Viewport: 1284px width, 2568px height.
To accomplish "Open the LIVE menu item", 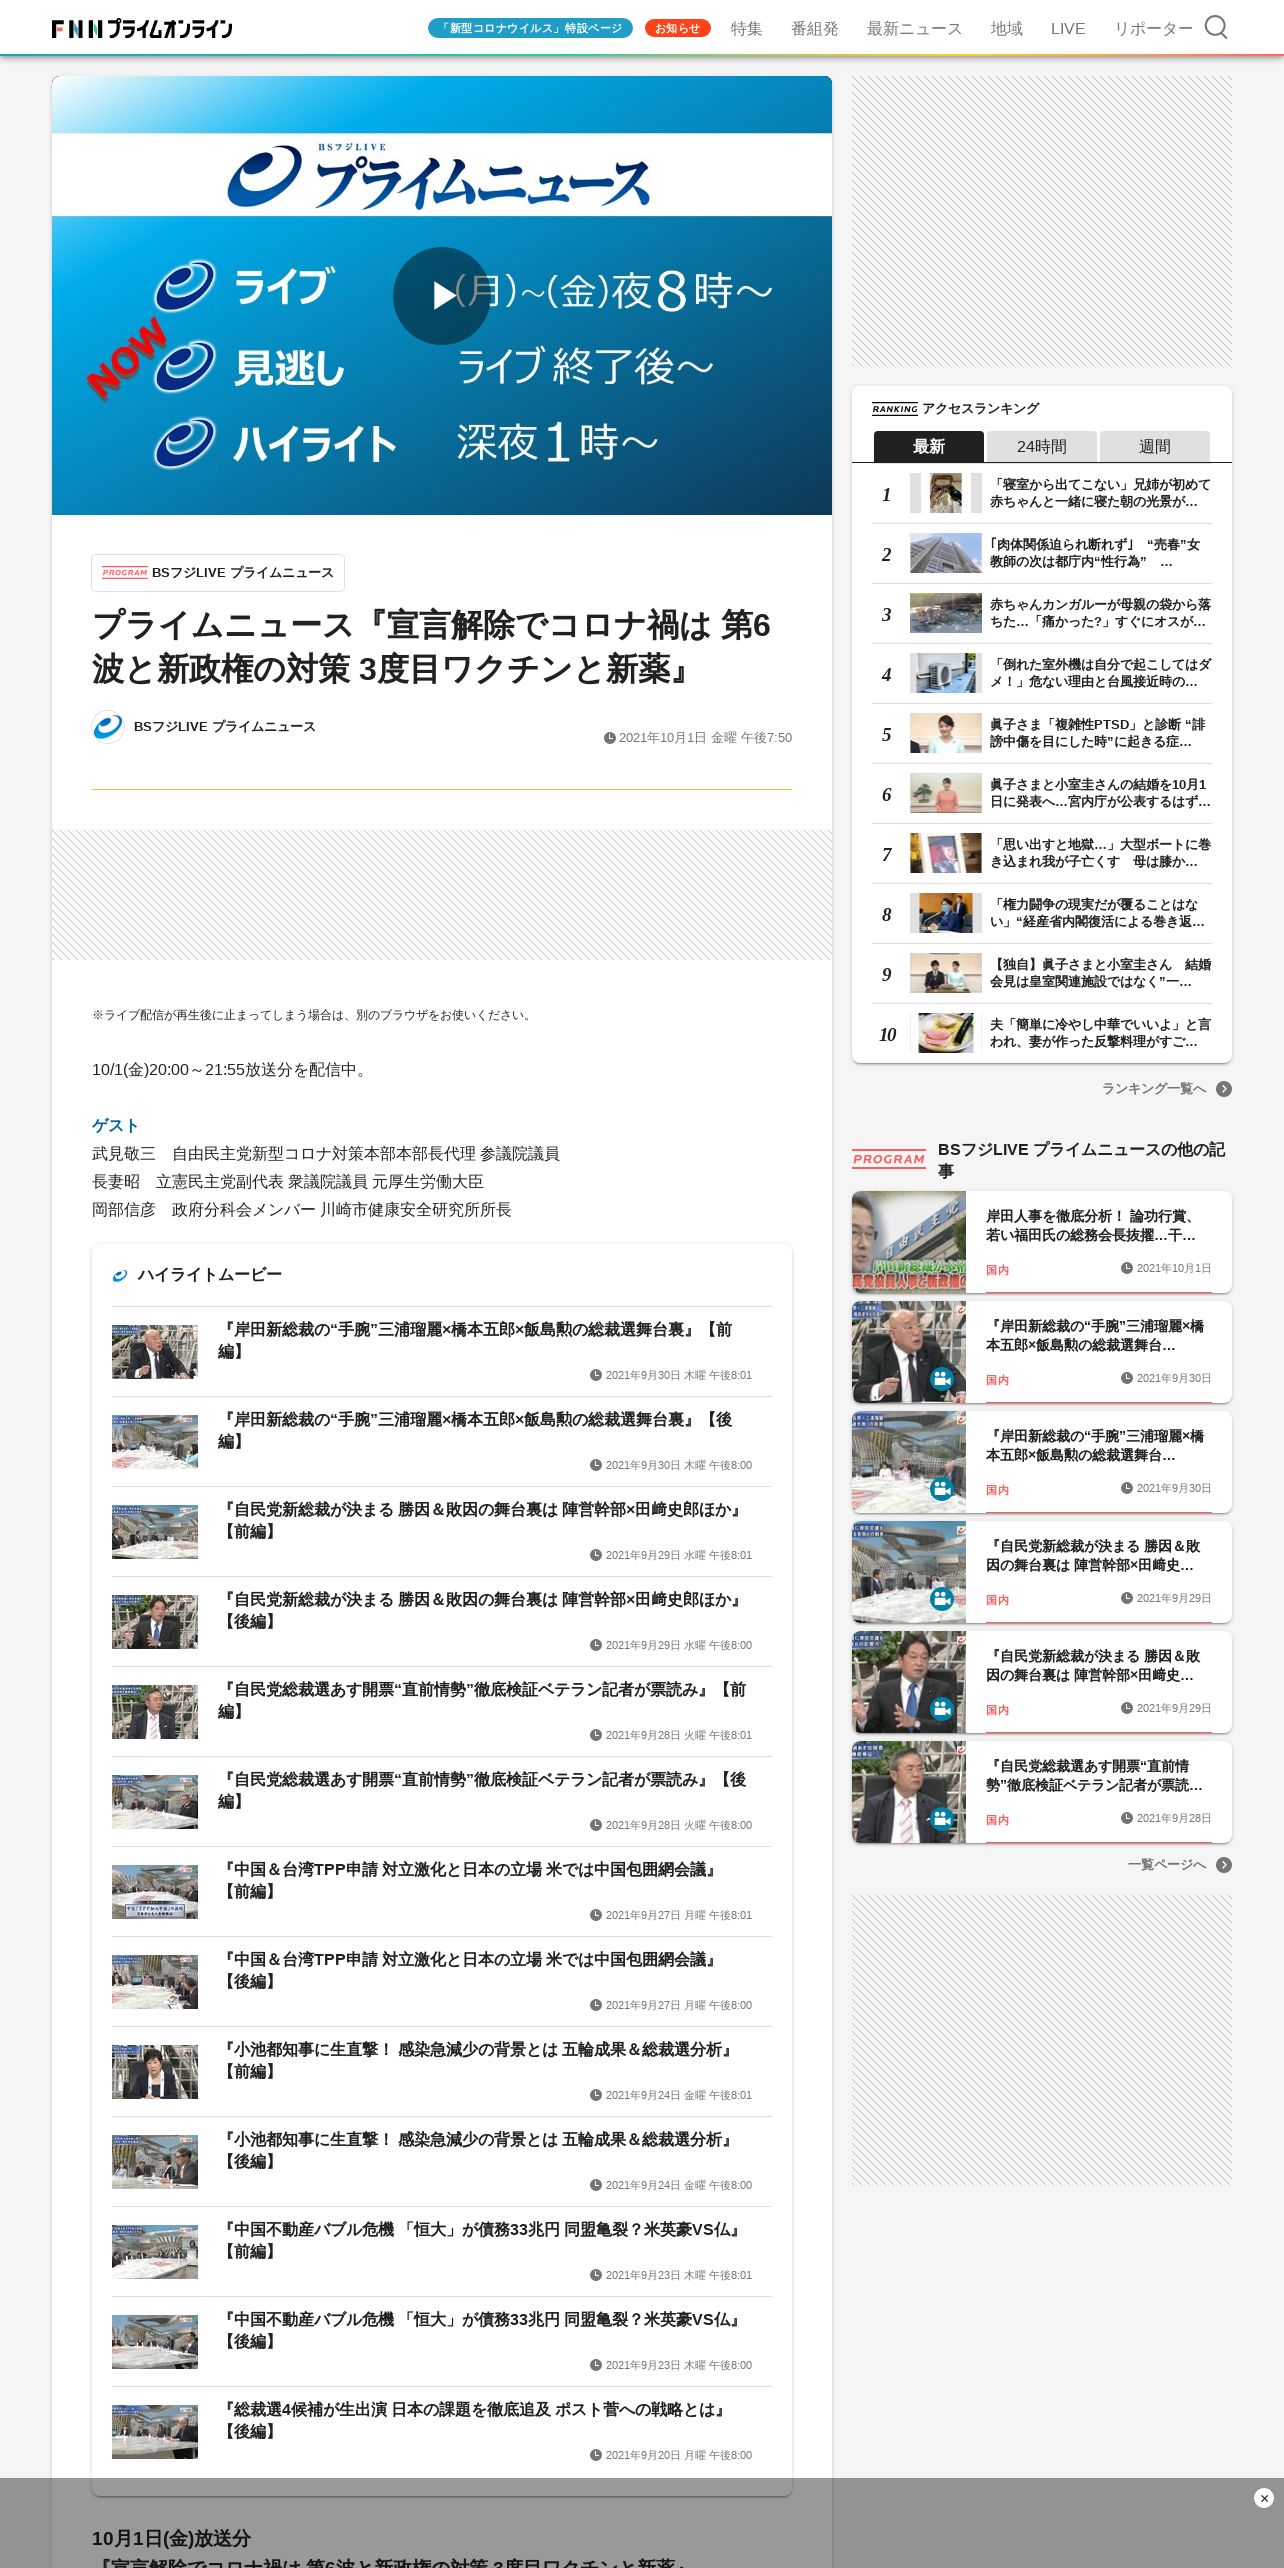I will 1068,29.
